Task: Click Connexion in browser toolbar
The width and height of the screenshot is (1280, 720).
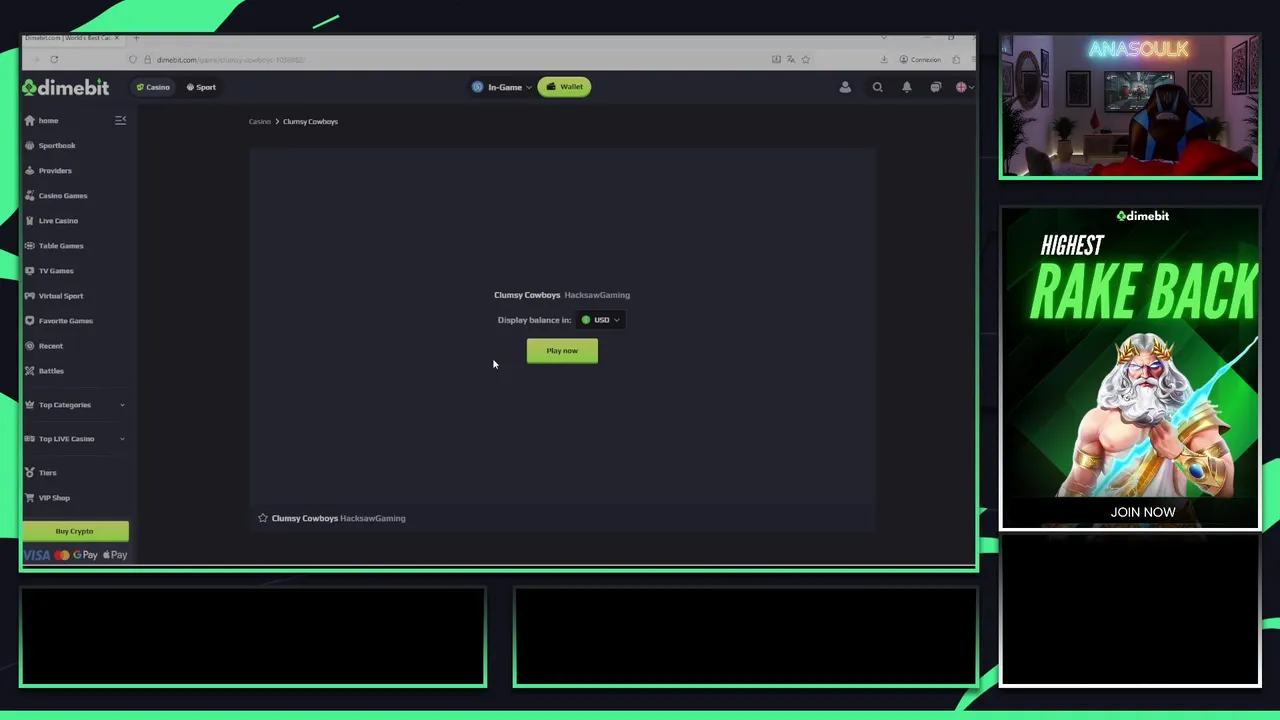Action: coord(920,60)
